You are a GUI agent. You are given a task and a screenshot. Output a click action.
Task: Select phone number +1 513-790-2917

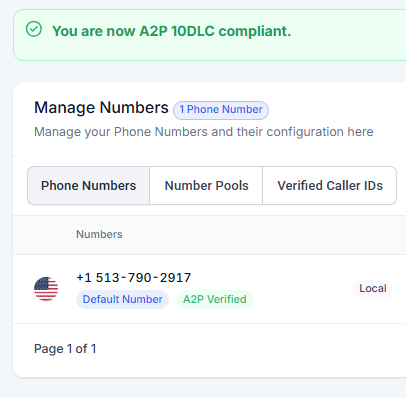click(134, 277)
